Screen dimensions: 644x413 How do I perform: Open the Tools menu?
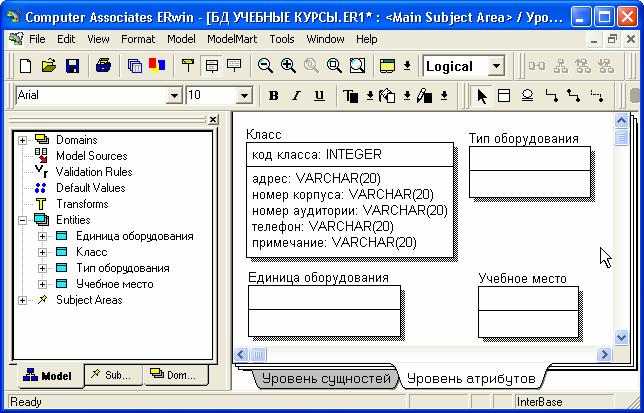(282, 39)
